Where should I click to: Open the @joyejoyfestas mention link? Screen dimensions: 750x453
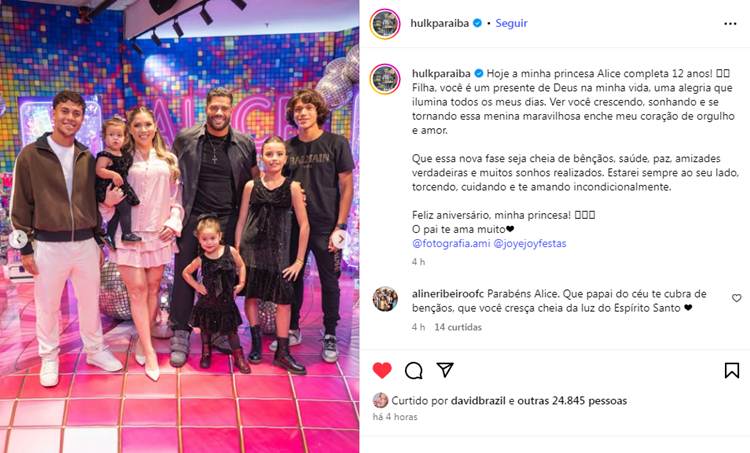(530, 243)
